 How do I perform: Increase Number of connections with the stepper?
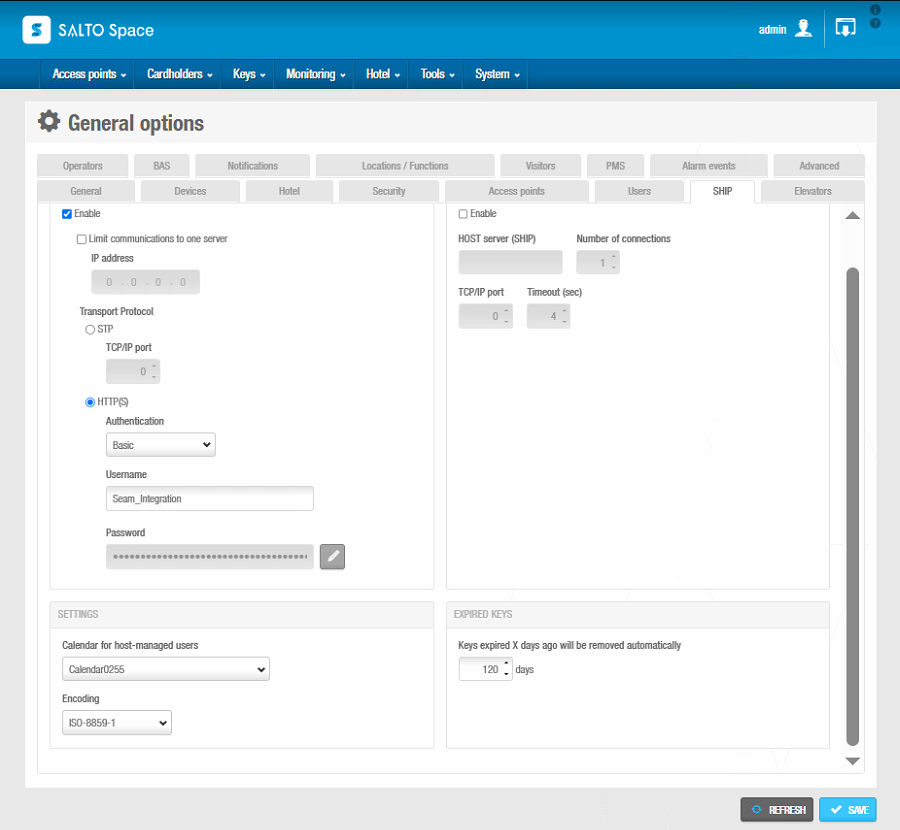tap(612, 257)
